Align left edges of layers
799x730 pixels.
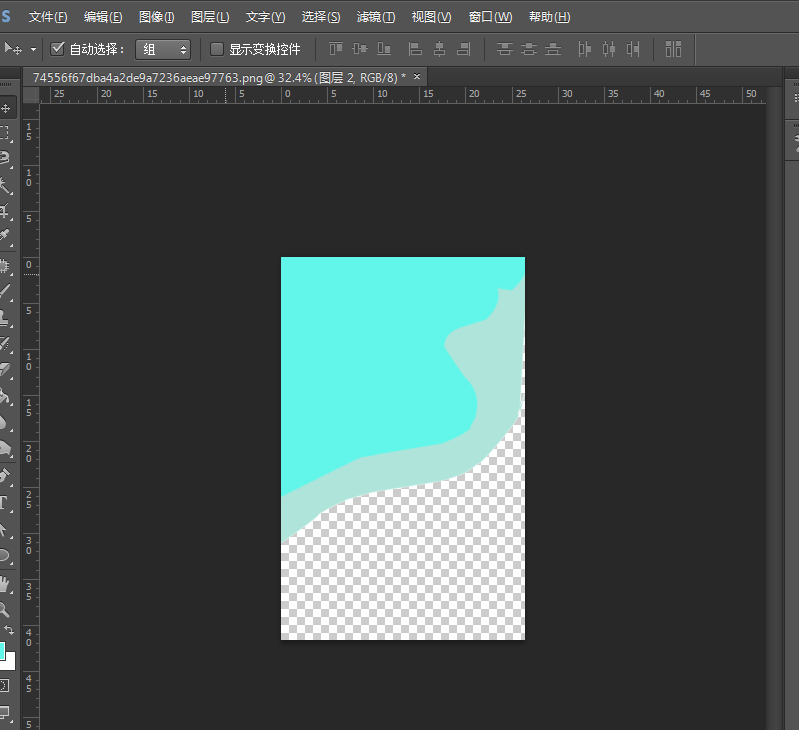click(x=415, y=49)
